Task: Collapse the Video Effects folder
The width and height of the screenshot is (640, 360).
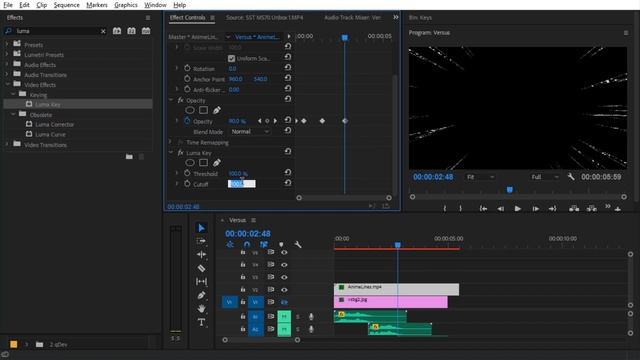Action: coord(7,84)
